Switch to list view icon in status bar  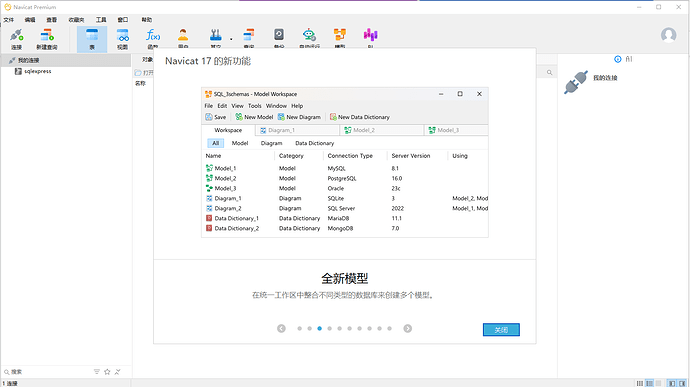pyautogui.click(x=640, y=383)
